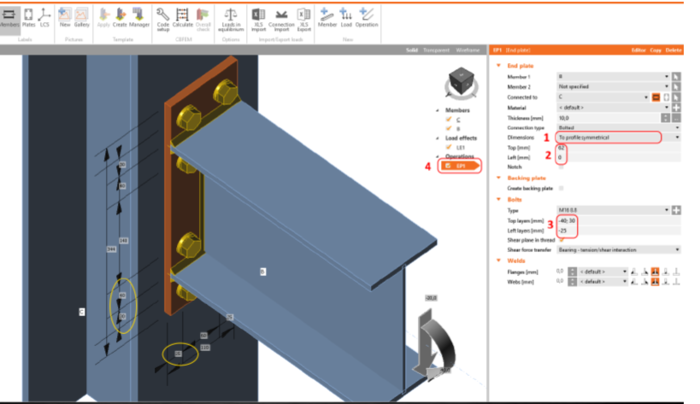This screenshot has height=404, width=700.
Task: Collapse the Welds section
Action: pyautogui.click(x=499, y=260)
